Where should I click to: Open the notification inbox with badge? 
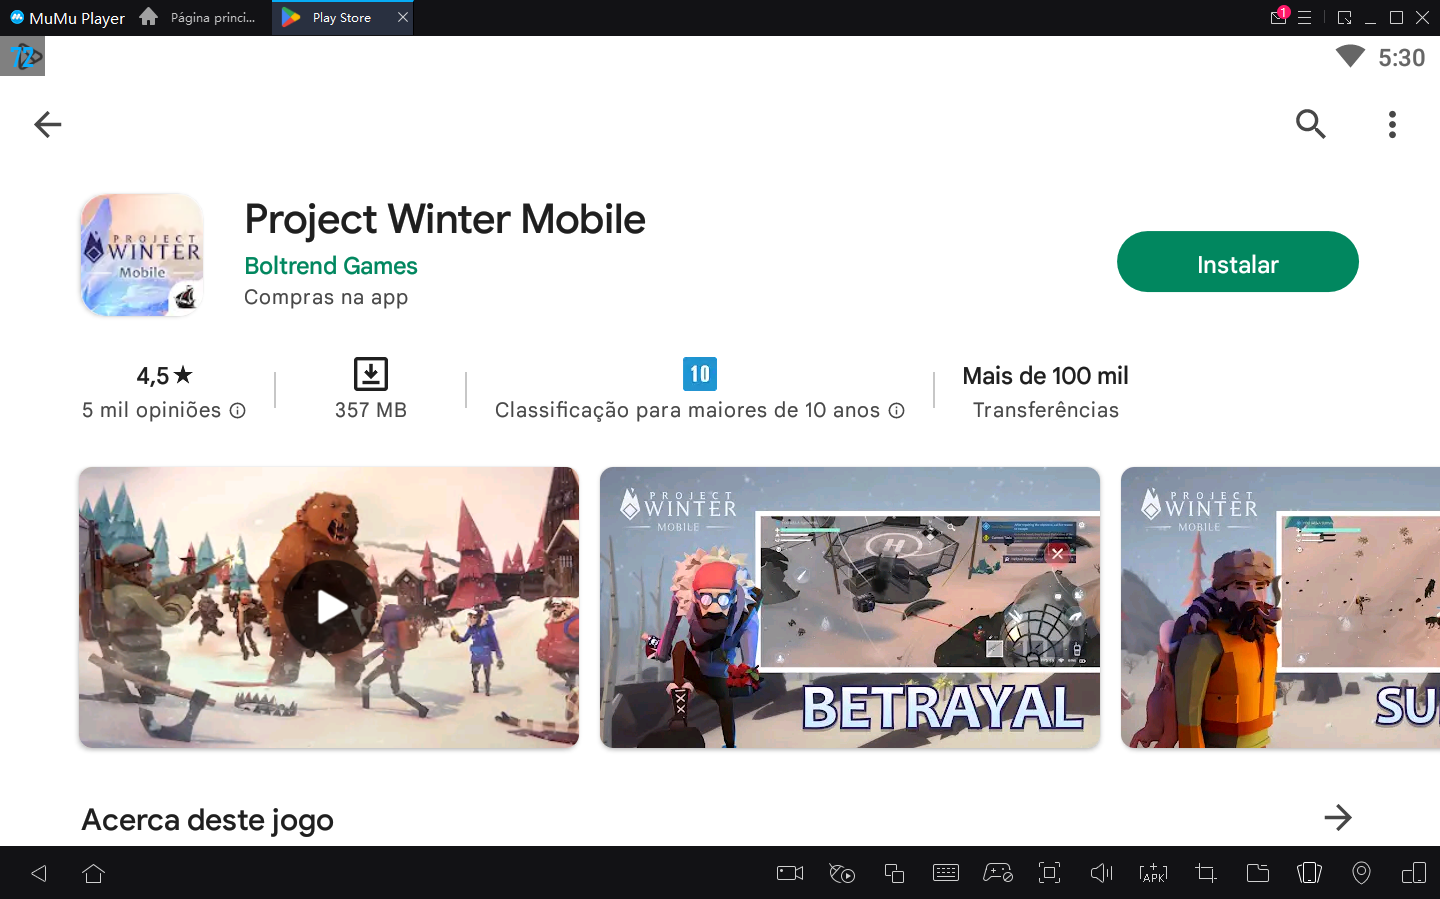[x=1278, y=17]
